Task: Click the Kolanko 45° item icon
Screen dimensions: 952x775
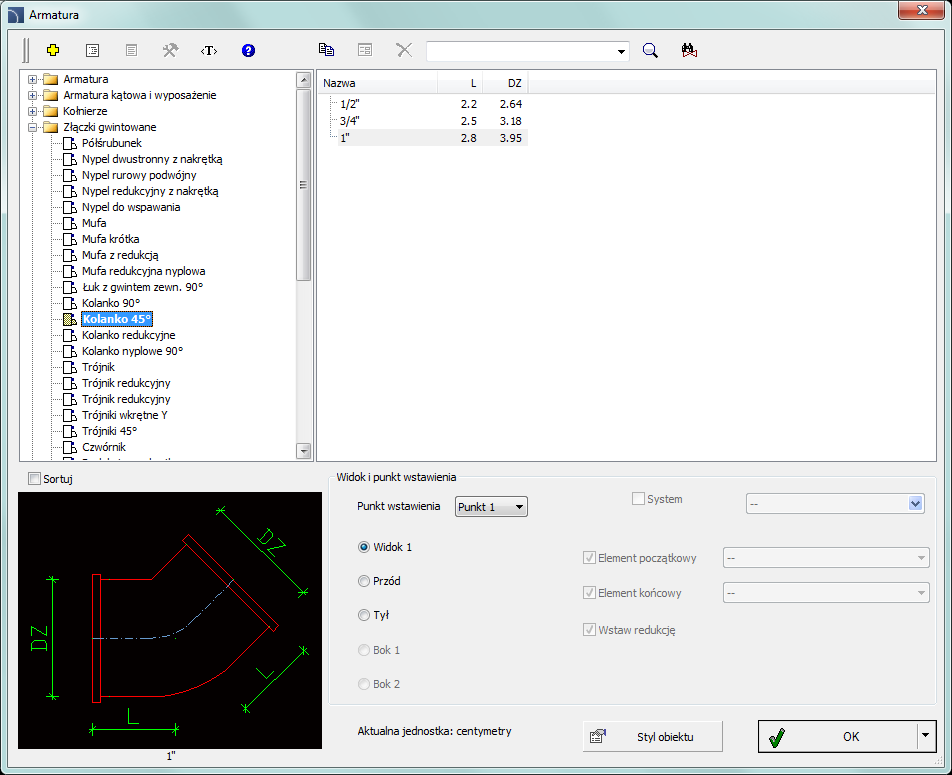Action: (x=70, y=319)
